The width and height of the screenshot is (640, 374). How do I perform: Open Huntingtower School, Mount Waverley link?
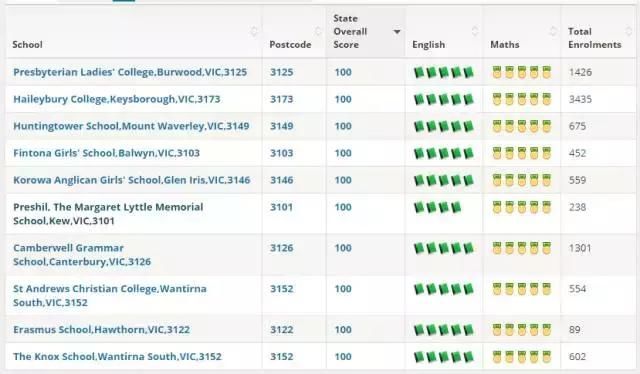coord(131,126)
